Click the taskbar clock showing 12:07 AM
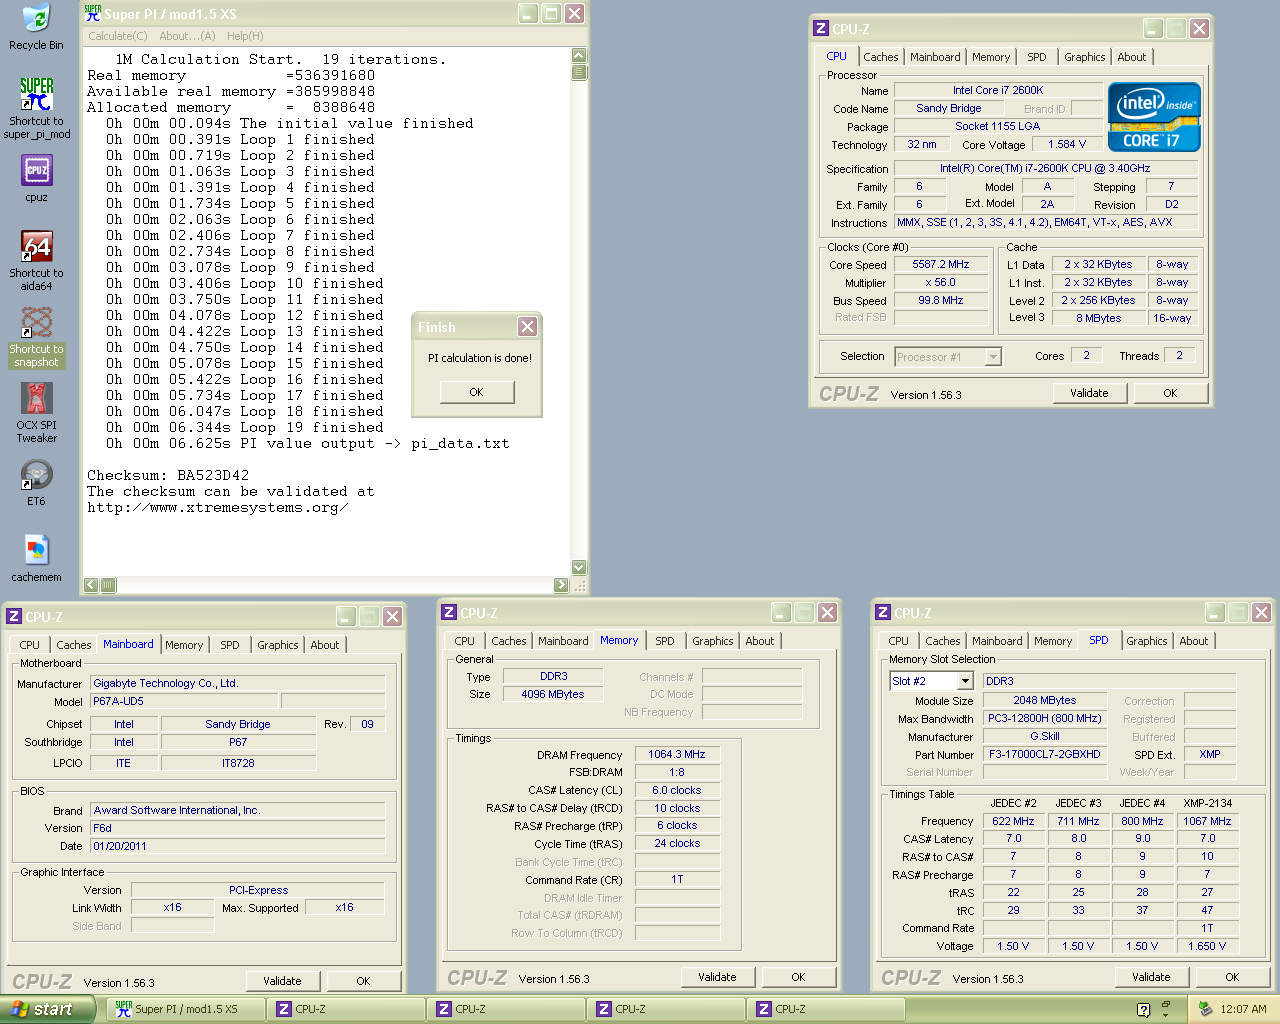This screenshot has height=1024, width=1280. click(x=1243, y=1010)
